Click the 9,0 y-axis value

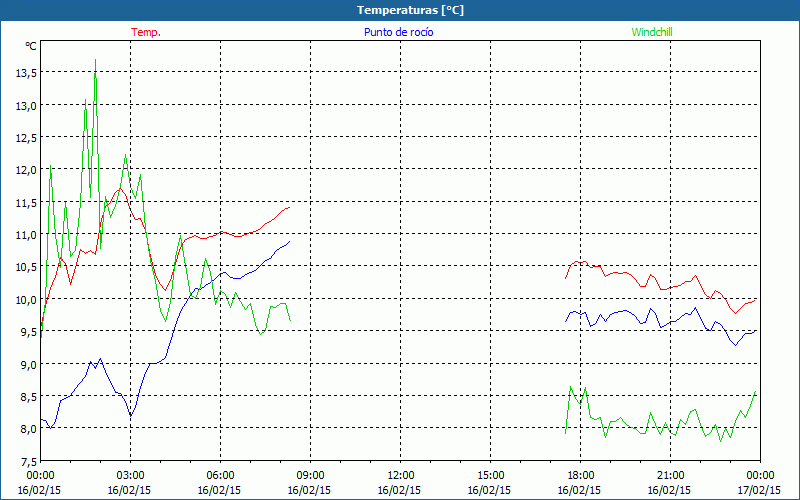pyautogui.click(x=28, y=364)
